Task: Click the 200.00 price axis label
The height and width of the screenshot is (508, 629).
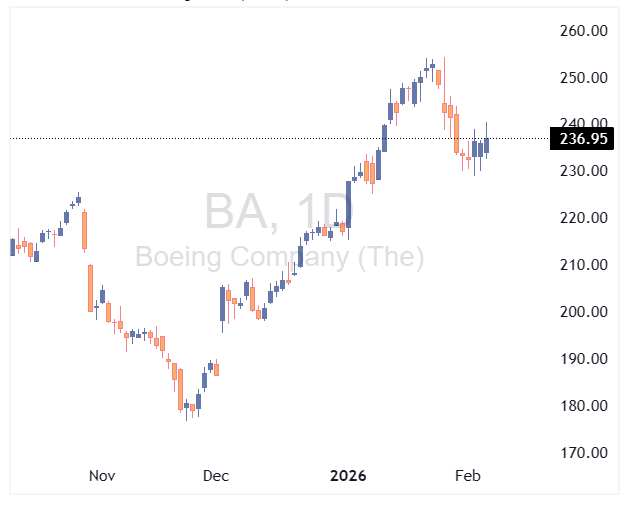Action: coord(583,312)
